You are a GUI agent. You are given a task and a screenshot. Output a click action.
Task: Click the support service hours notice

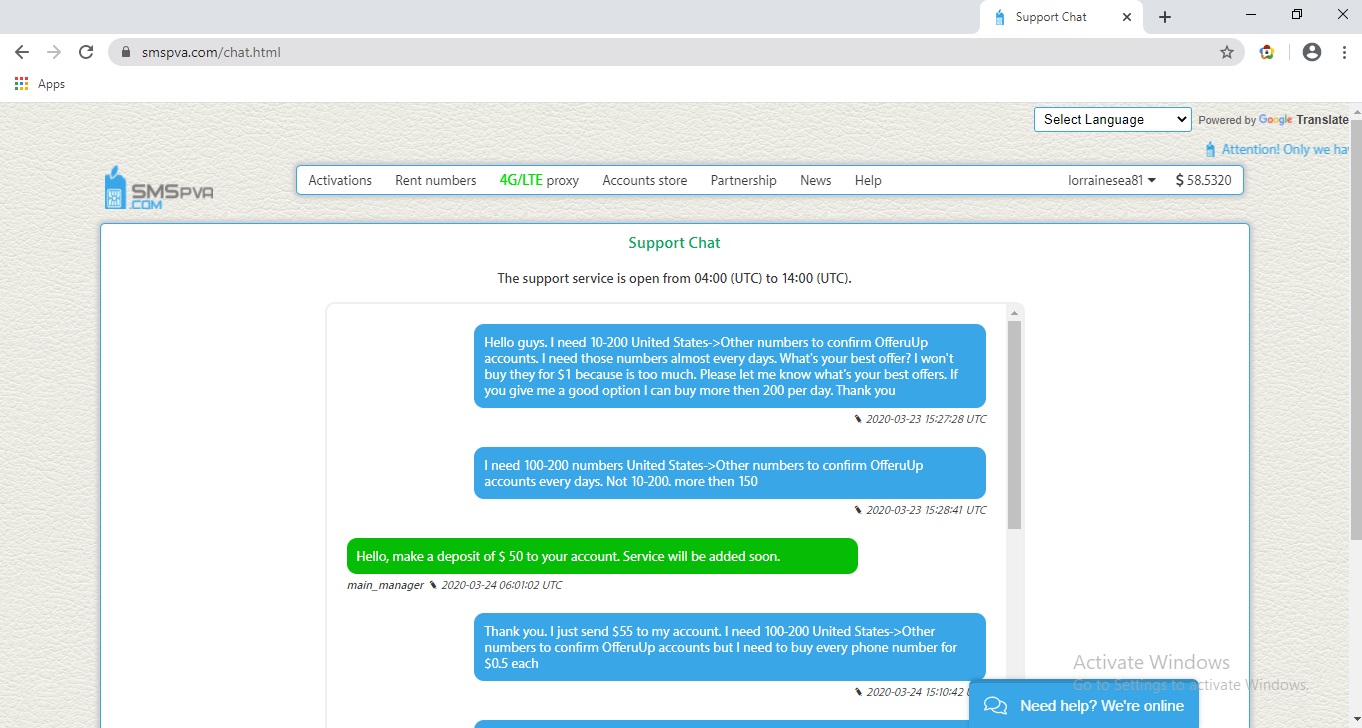675,278
